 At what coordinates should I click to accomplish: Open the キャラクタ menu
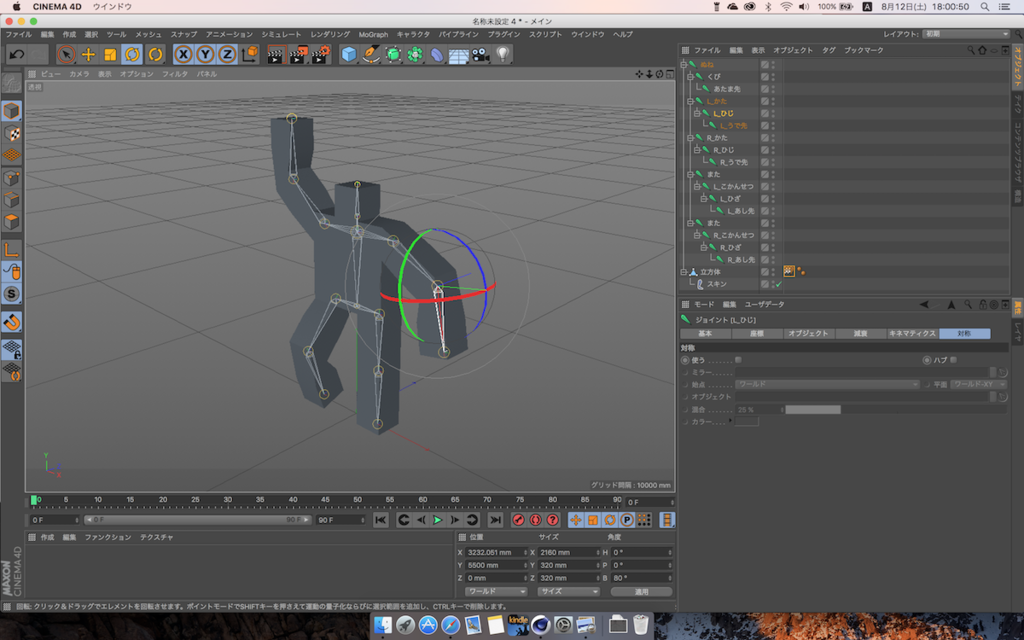coord(413,34)
